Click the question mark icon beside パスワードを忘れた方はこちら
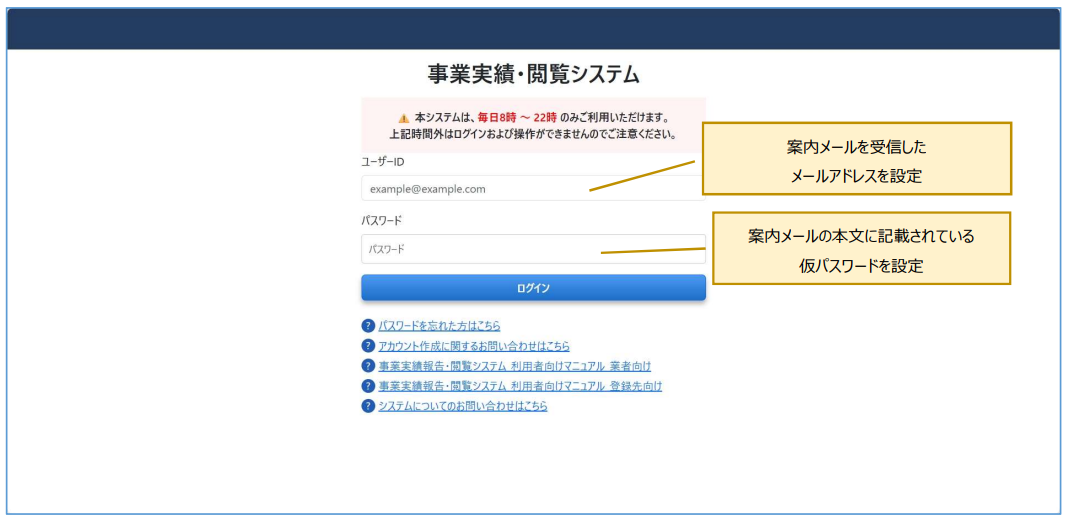1068x519 pixels. tap(368, 326)
